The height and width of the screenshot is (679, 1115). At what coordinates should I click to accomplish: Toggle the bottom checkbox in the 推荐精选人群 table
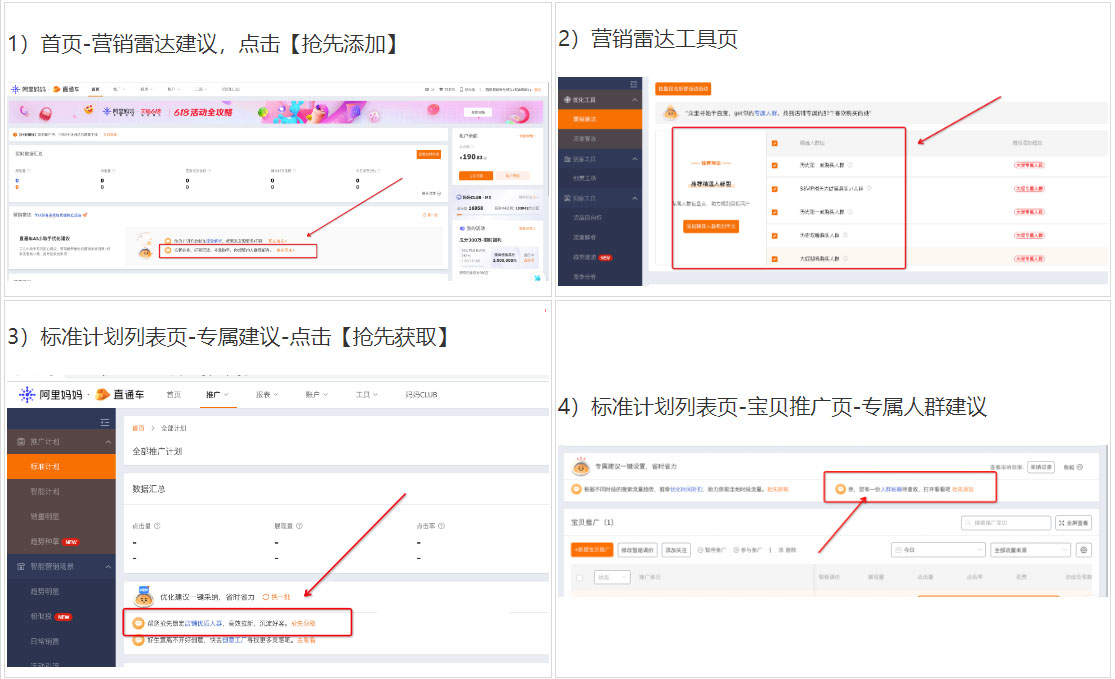[x=774, y=258]
